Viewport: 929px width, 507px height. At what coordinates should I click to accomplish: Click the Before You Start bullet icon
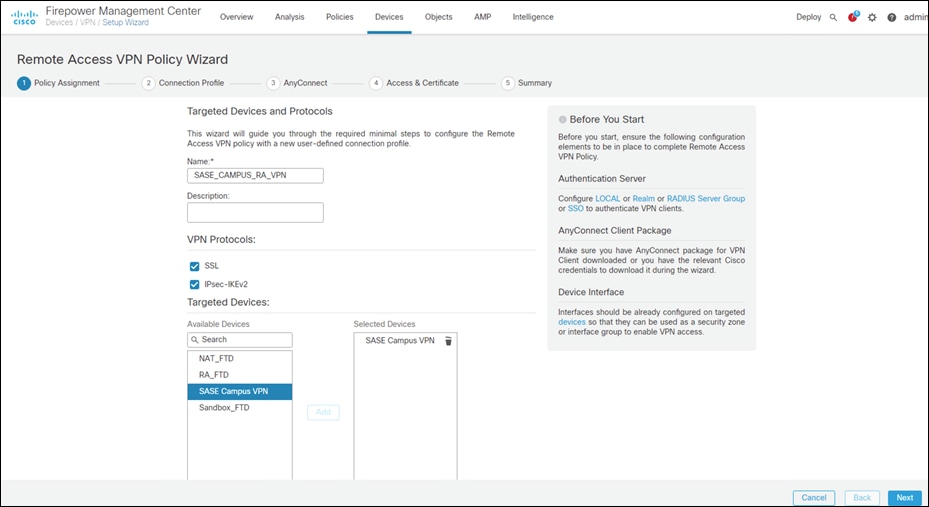pyautogui.click(x=563, y=120)
